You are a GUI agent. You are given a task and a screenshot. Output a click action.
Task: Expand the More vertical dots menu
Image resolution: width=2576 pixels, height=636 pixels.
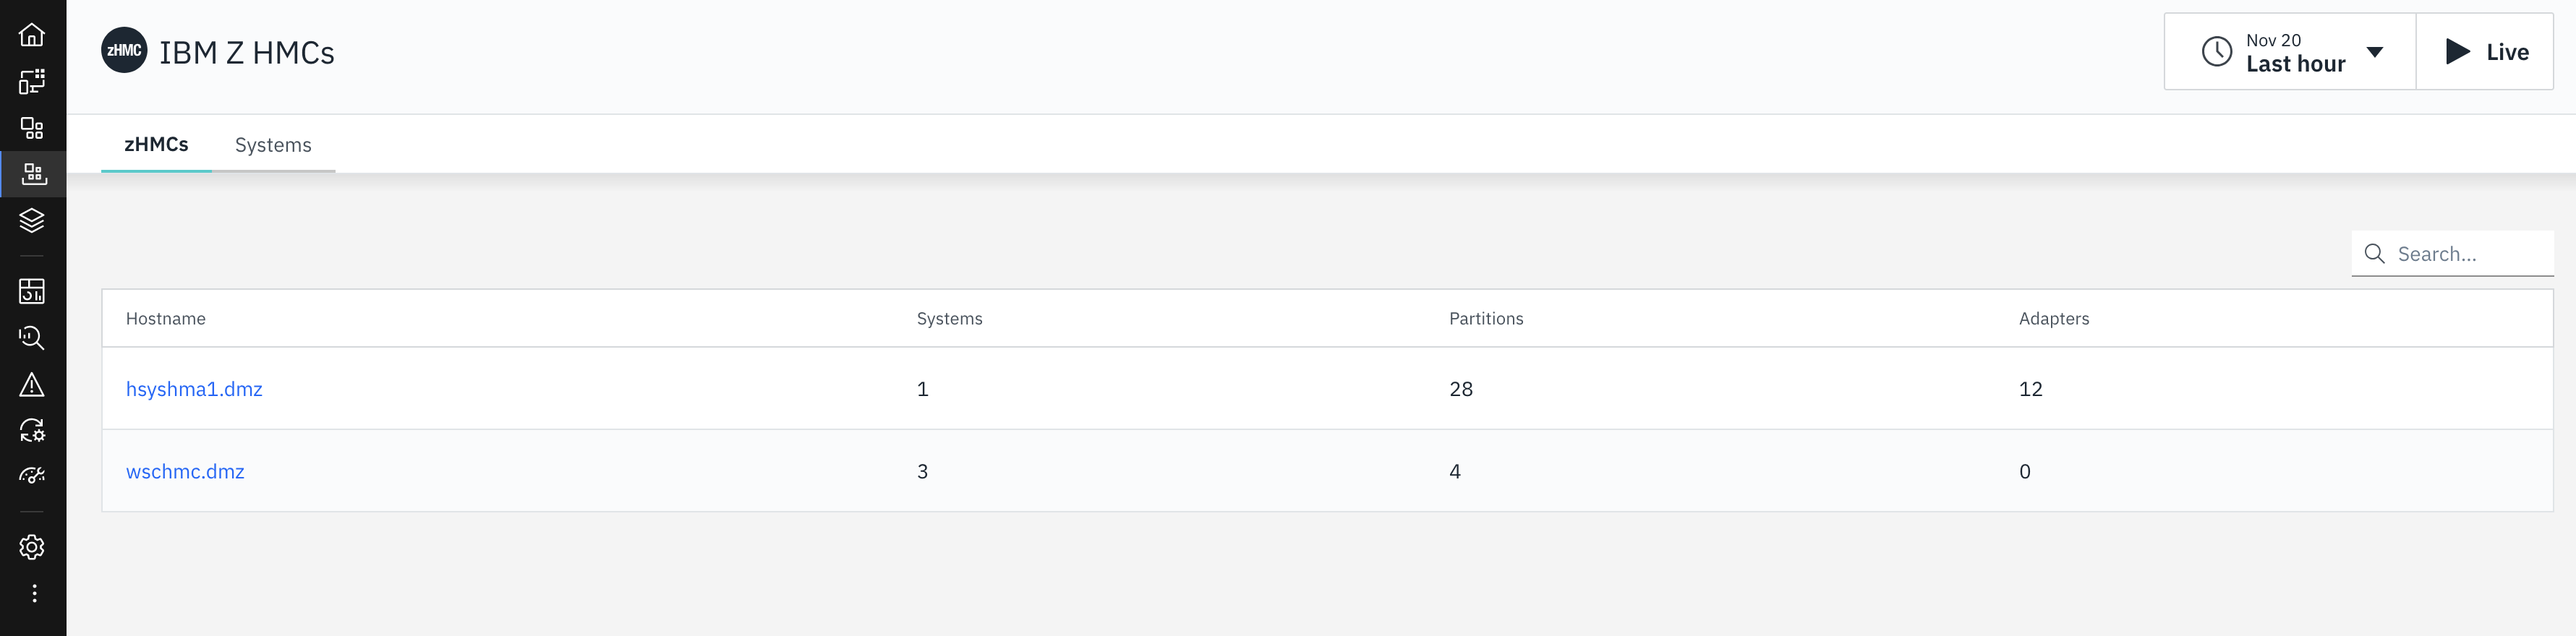point(34,594)
